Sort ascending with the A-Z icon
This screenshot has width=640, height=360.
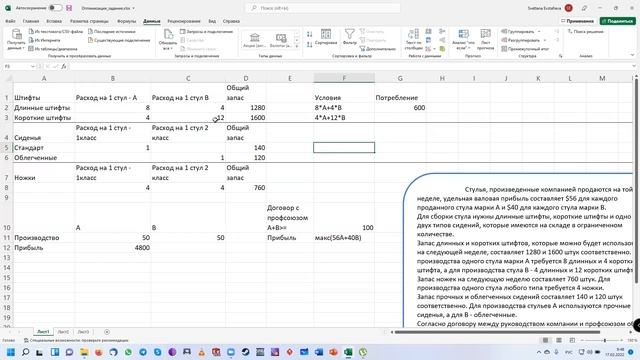[x=309, y=34]
